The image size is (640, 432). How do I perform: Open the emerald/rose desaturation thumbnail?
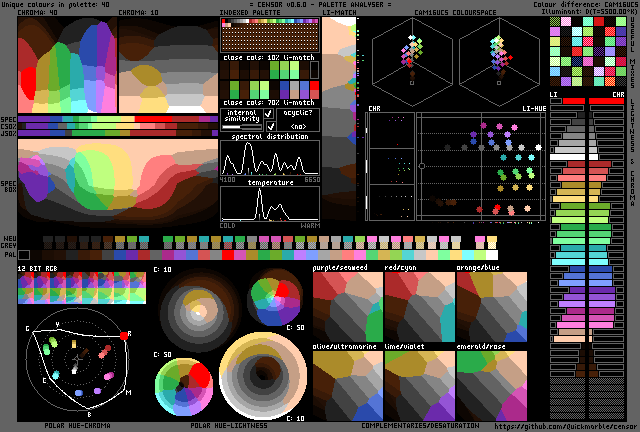pos(491,385)
